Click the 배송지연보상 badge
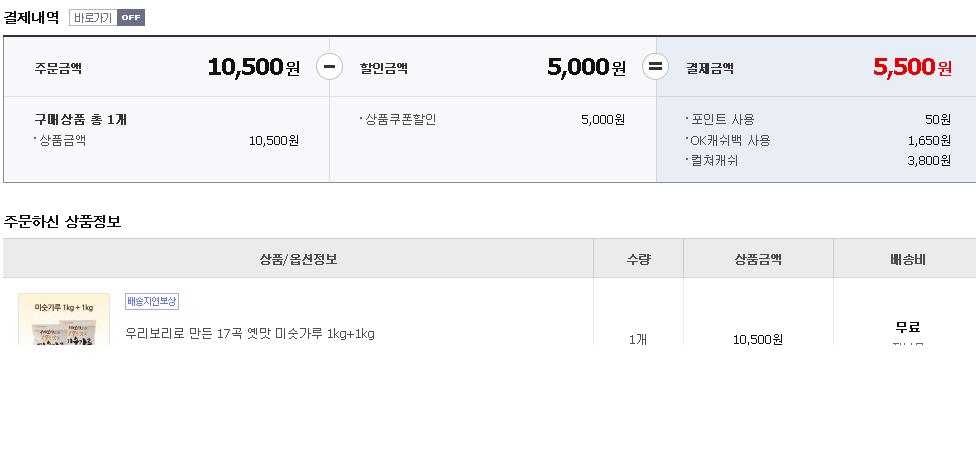This screenshot has height=460, width=976. (x=152, y=301)
